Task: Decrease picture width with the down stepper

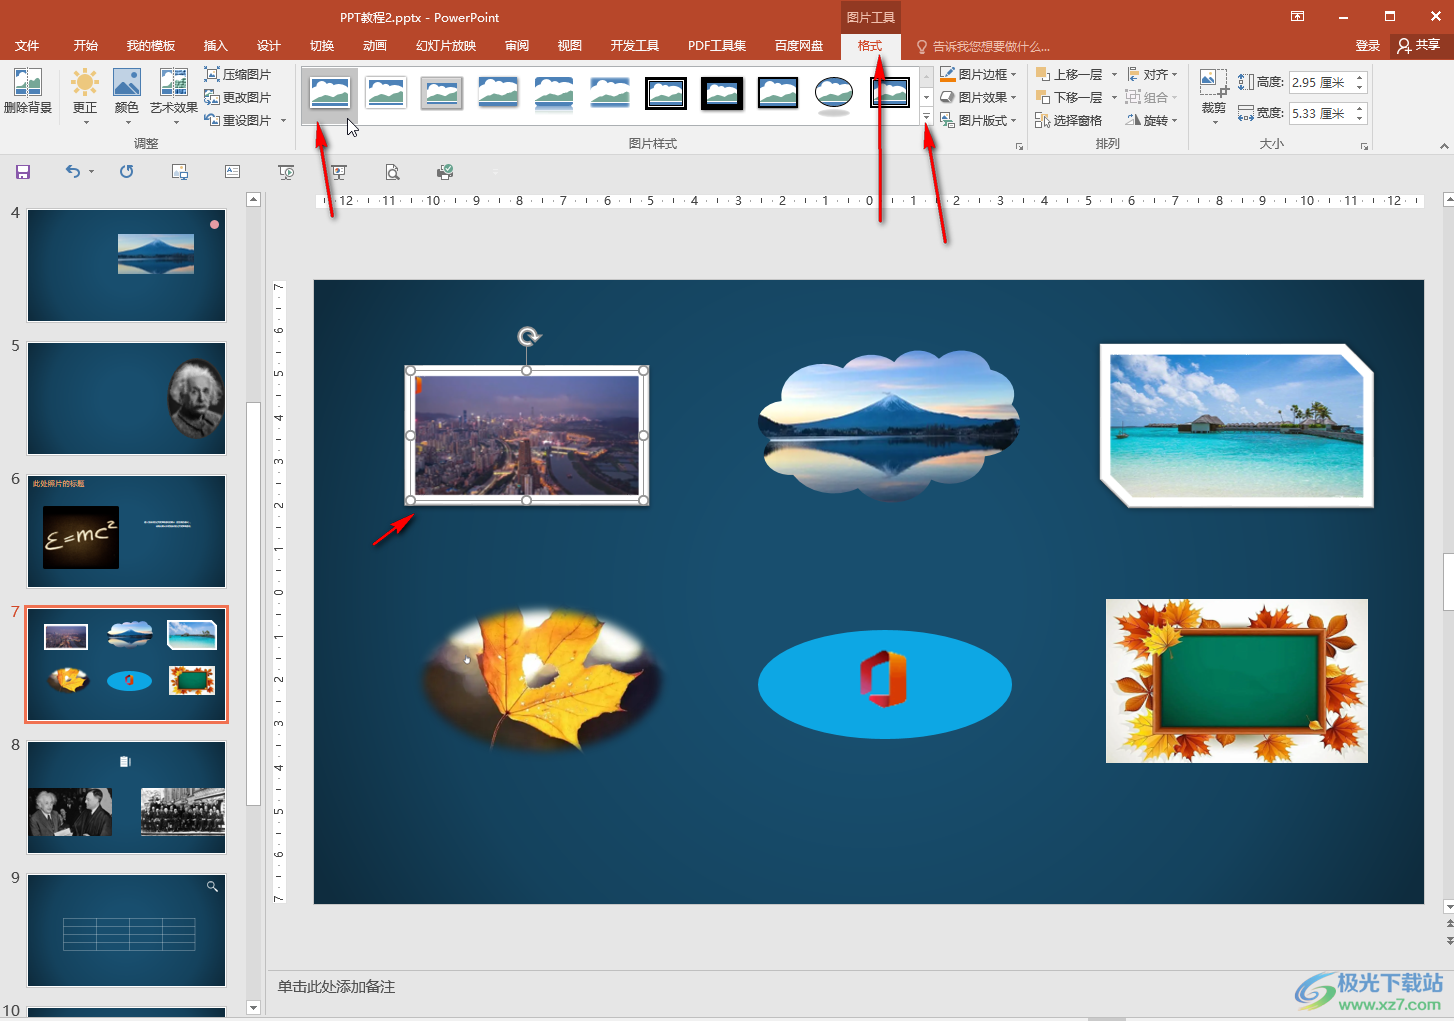Action: (x=1360, y=119)
